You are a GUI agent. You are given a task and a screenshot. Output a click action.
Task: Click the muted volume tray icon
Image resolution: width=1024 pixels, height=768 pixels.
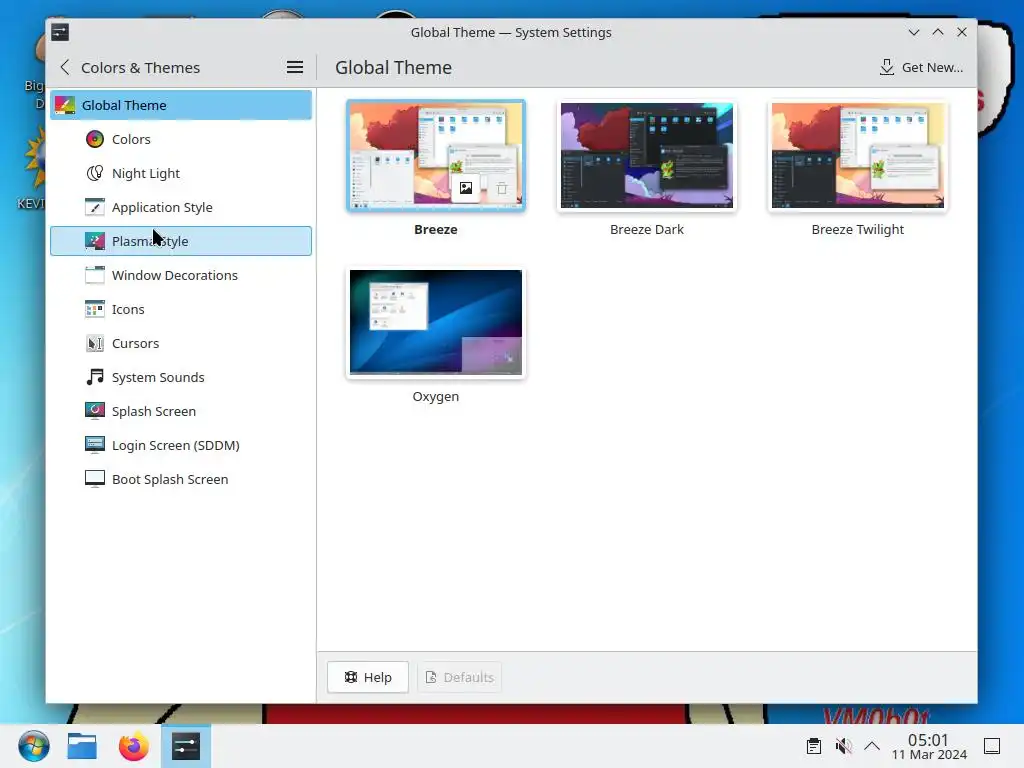[x=843, y=746]
